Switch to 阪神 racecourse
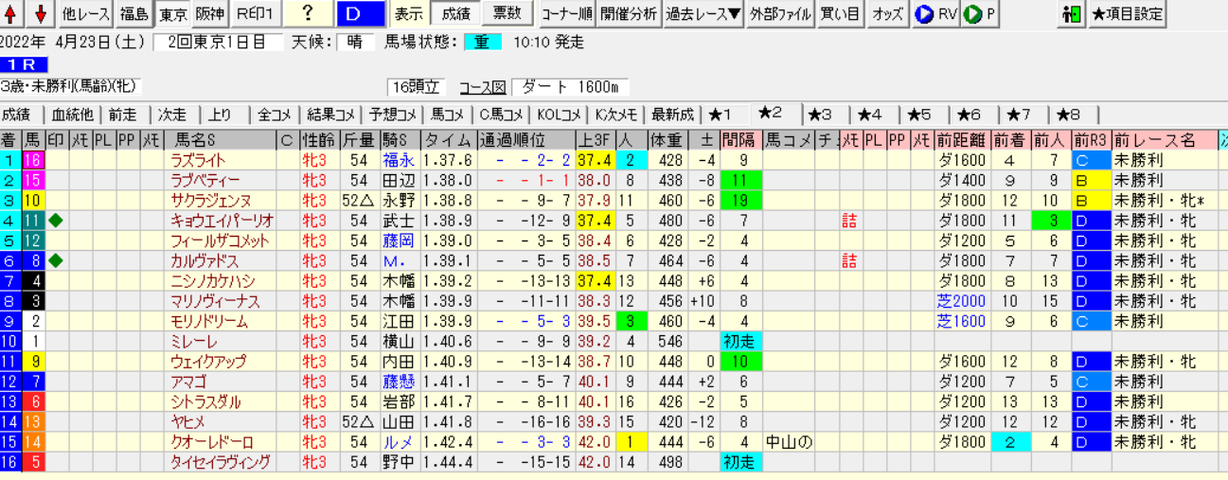Viewport: 1228px width, 480px height. pyautogui.click(x=210, y=14)
